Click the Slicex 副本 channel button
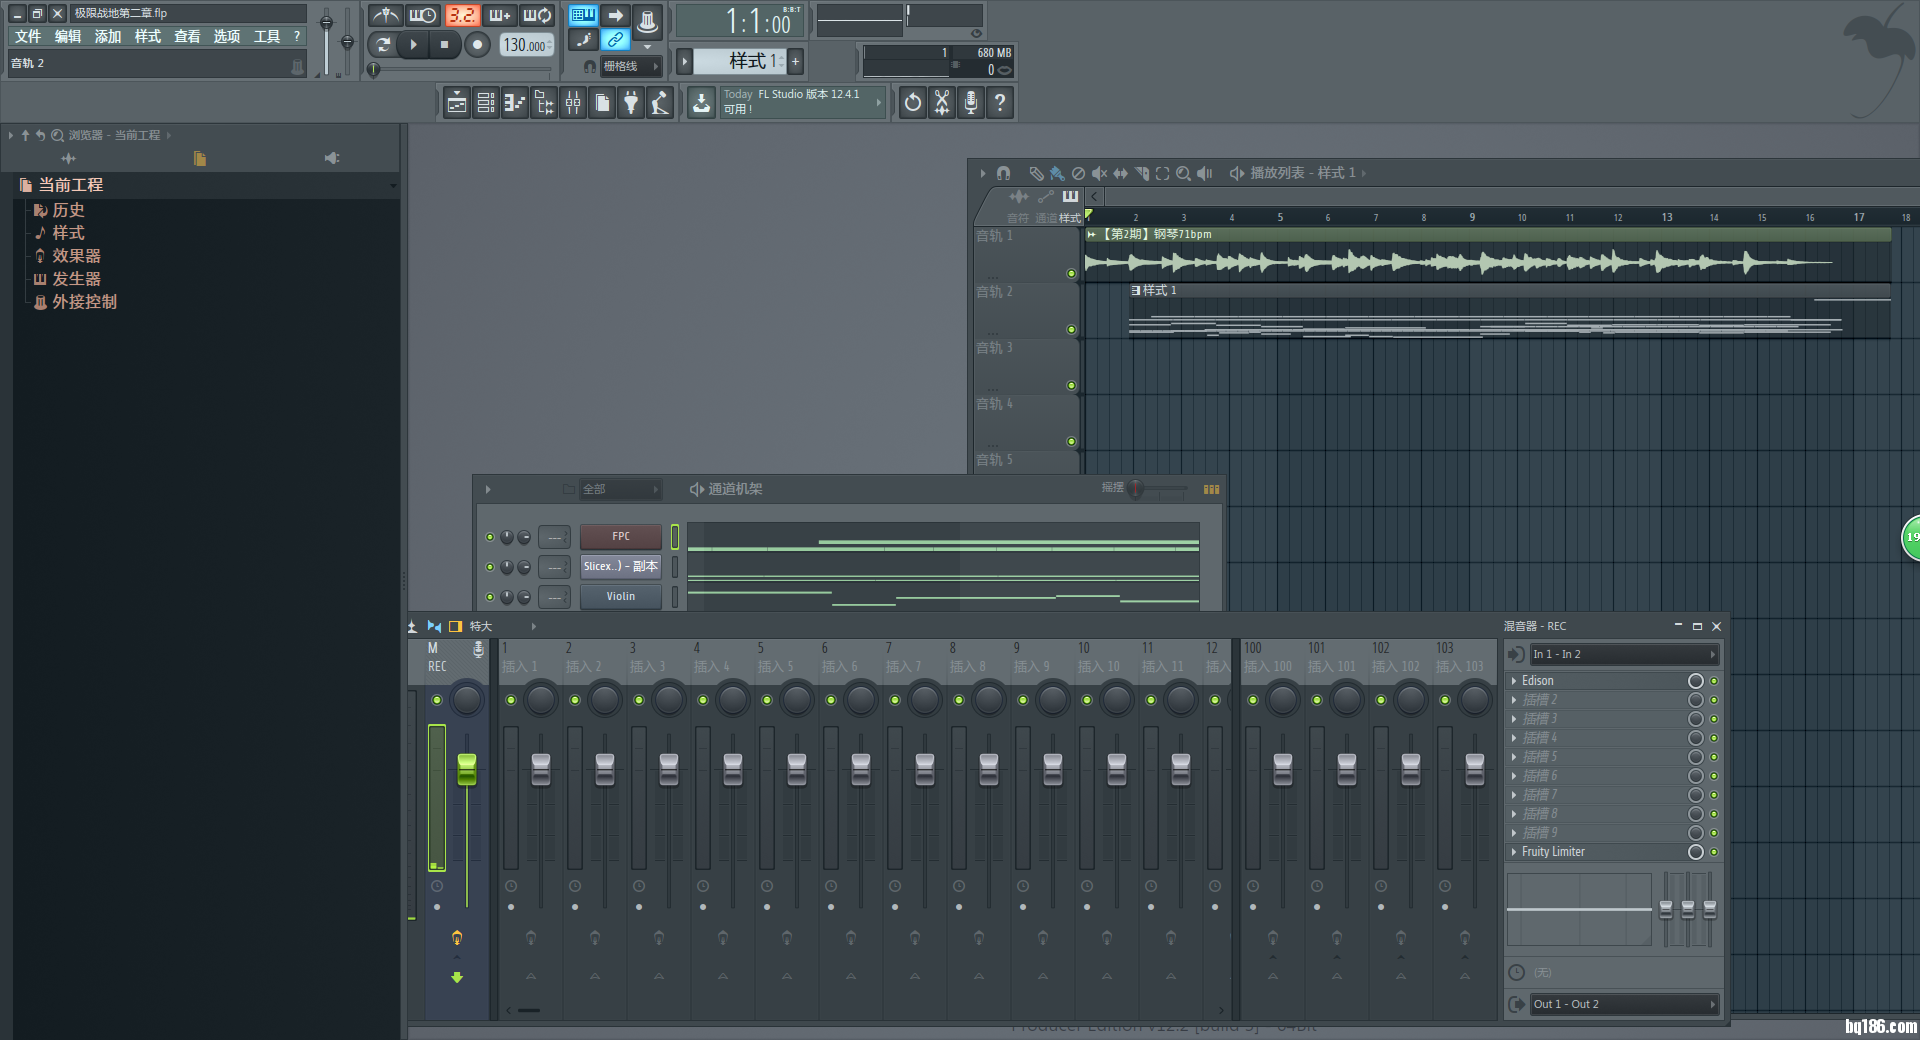The height and width of the screenshot is (1040, 1920). (621, 567)
